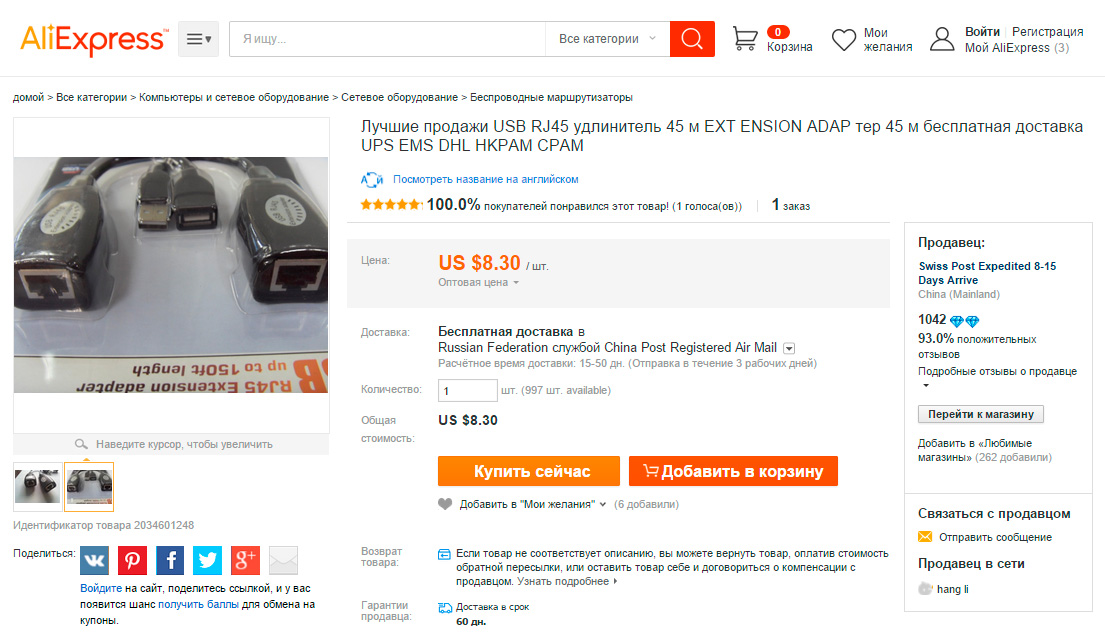
Task: Share on Facebook icon
Action: click(x=170, y=560)
